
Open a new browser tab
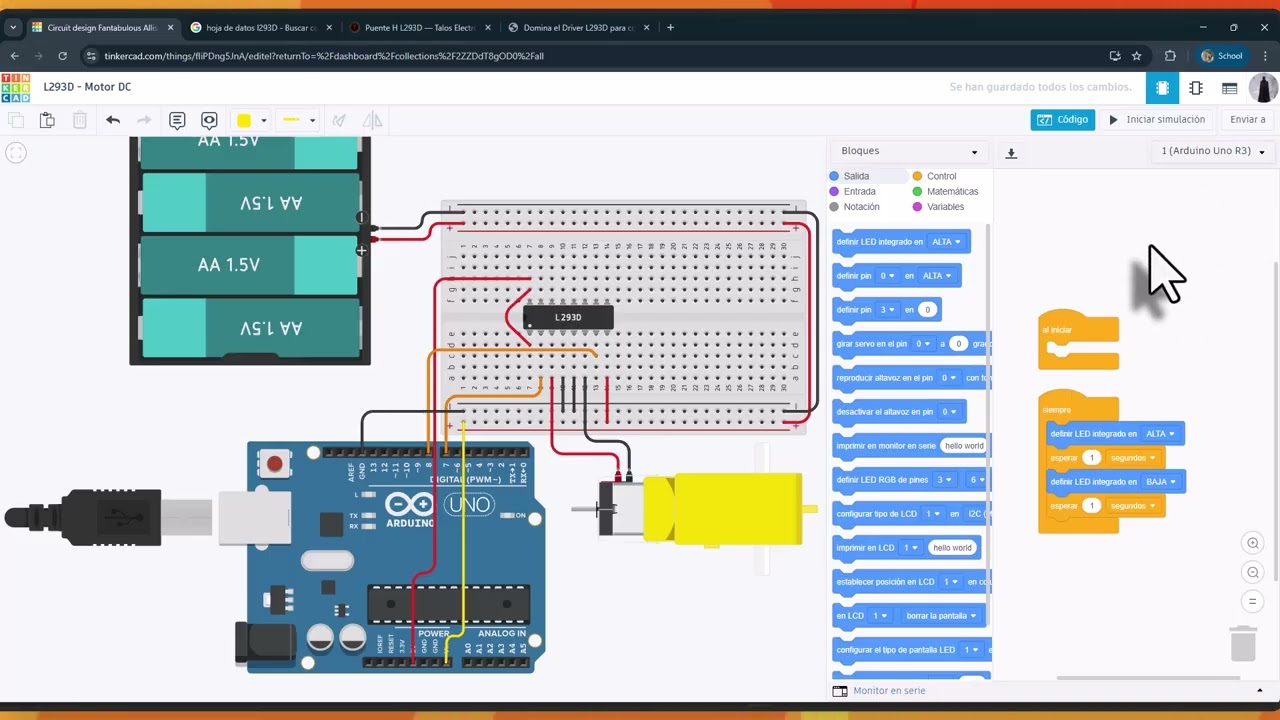[x=670, y=28]
